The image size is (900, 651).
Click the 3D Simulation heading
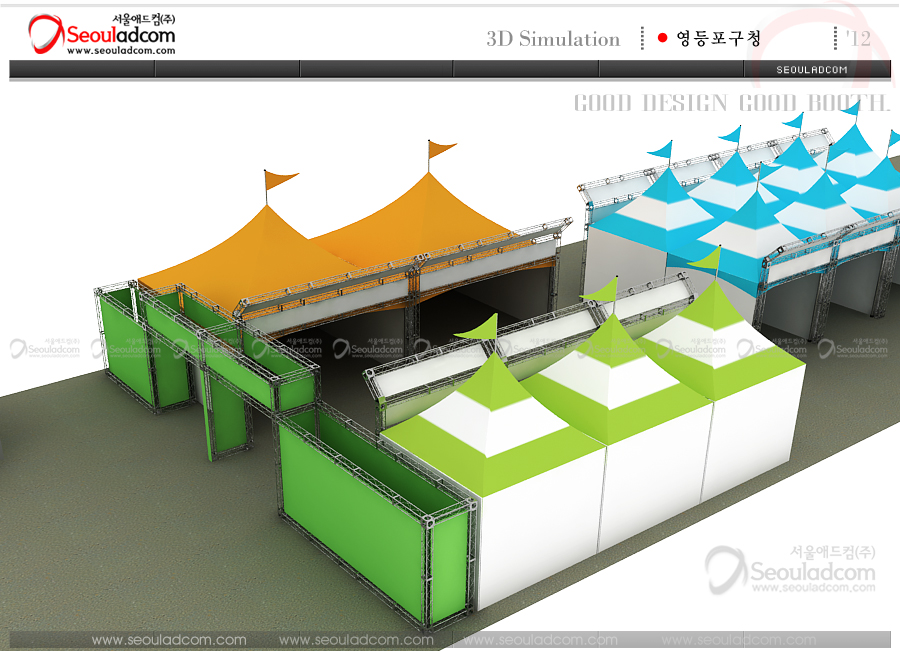point(553,39)
